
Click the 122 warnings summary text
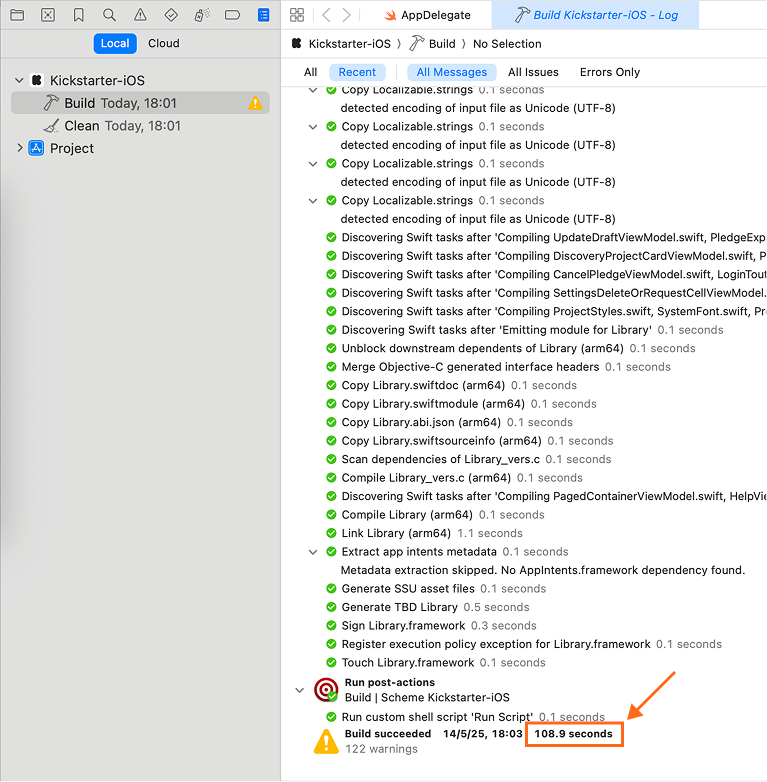(381, 749)
